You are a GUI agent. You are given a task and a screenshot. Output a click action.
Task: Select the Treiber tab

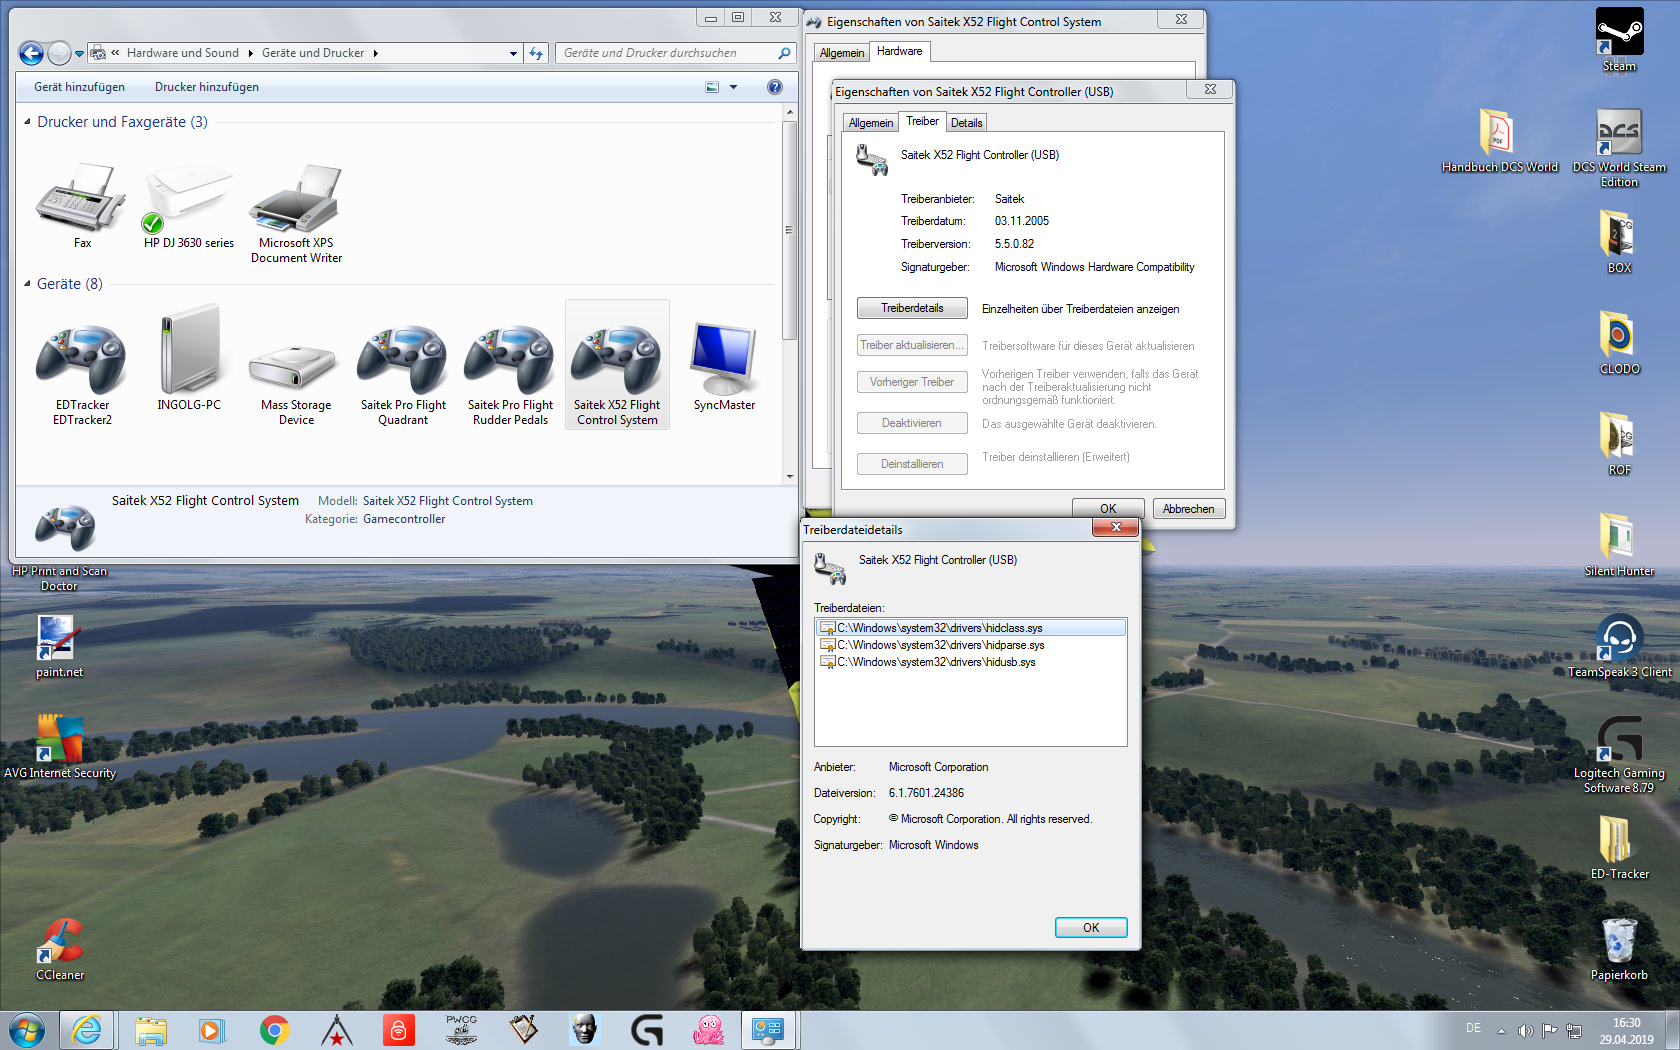922,121
